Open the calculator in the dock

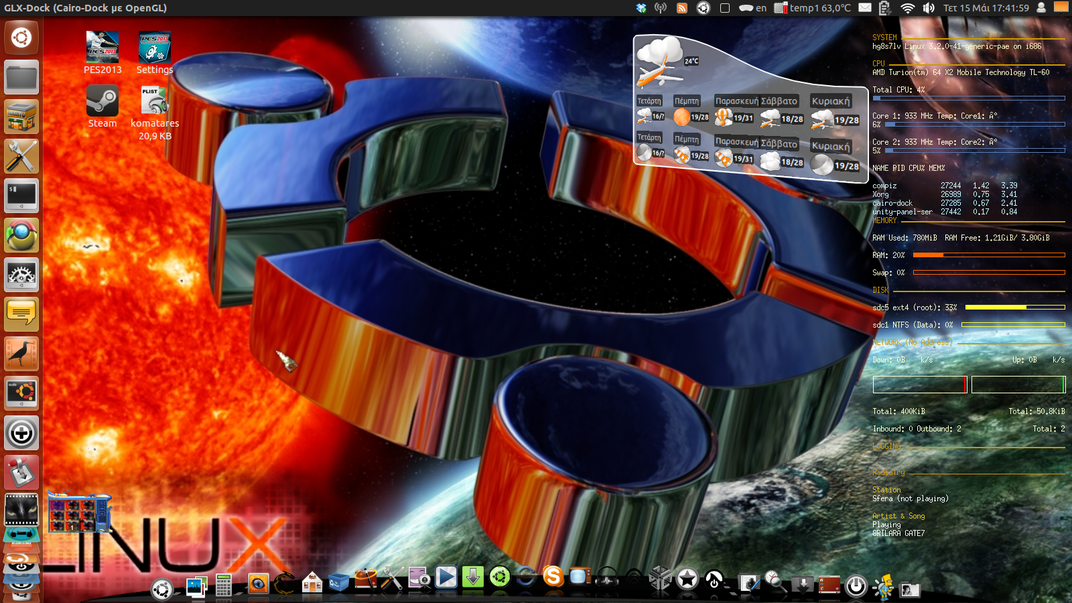(224, 585)
